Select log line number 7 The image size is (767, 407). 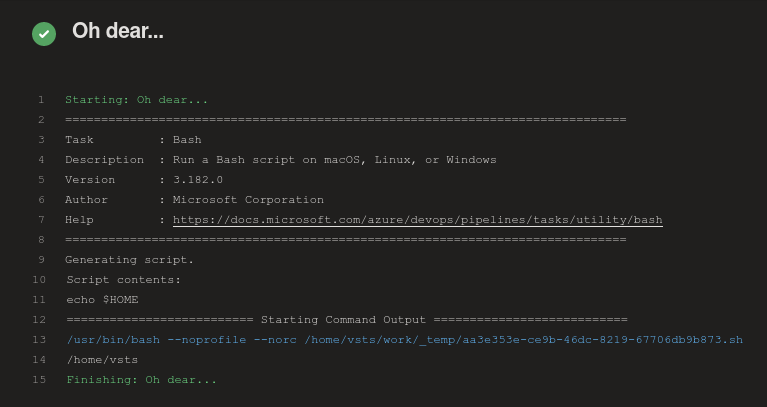click(41, 220)
